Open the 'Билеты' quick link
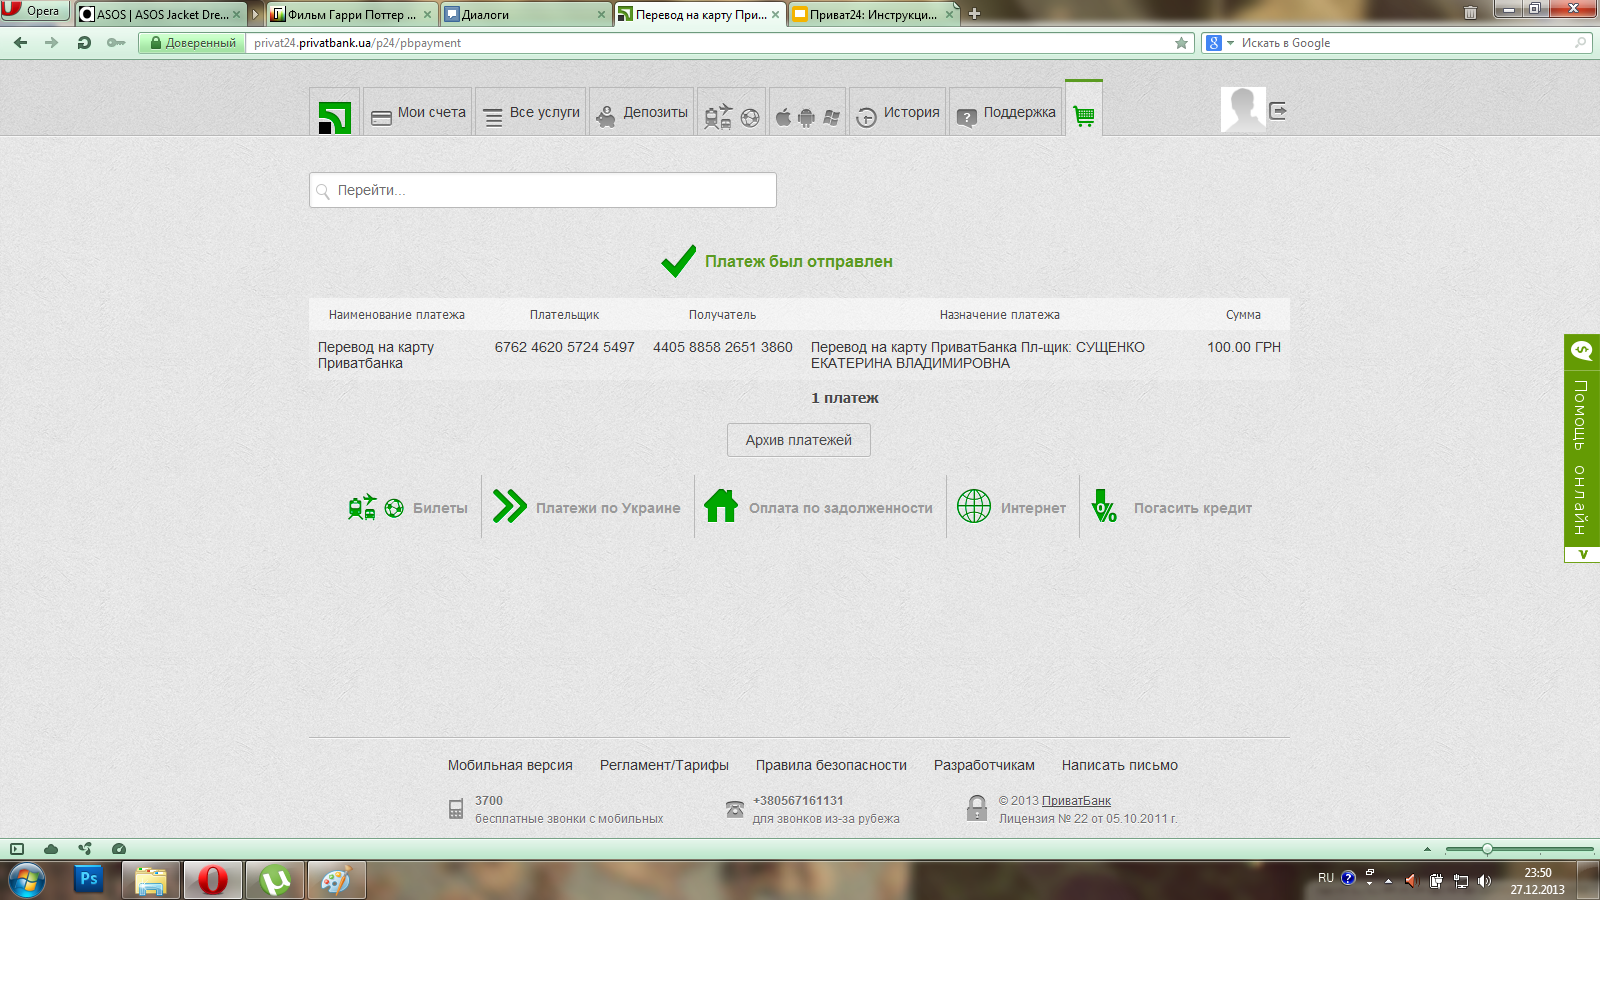Screen dimensions: 1600x994 coord(408,508)
